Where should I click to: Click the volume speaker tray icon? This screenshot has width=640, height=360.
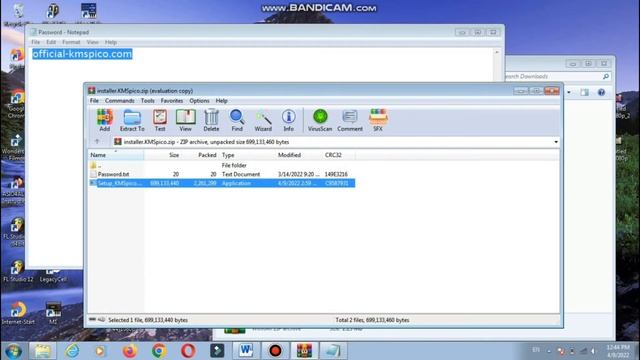pos(594,351)
